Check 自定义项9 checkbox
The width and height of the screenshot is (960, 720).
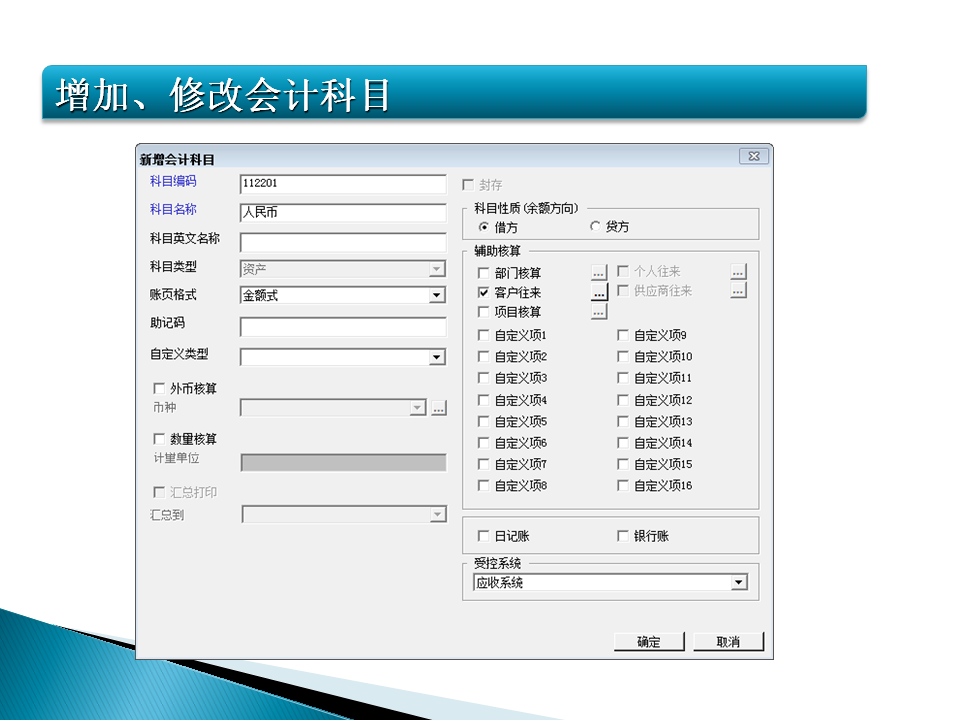click(x=623, y=336)
